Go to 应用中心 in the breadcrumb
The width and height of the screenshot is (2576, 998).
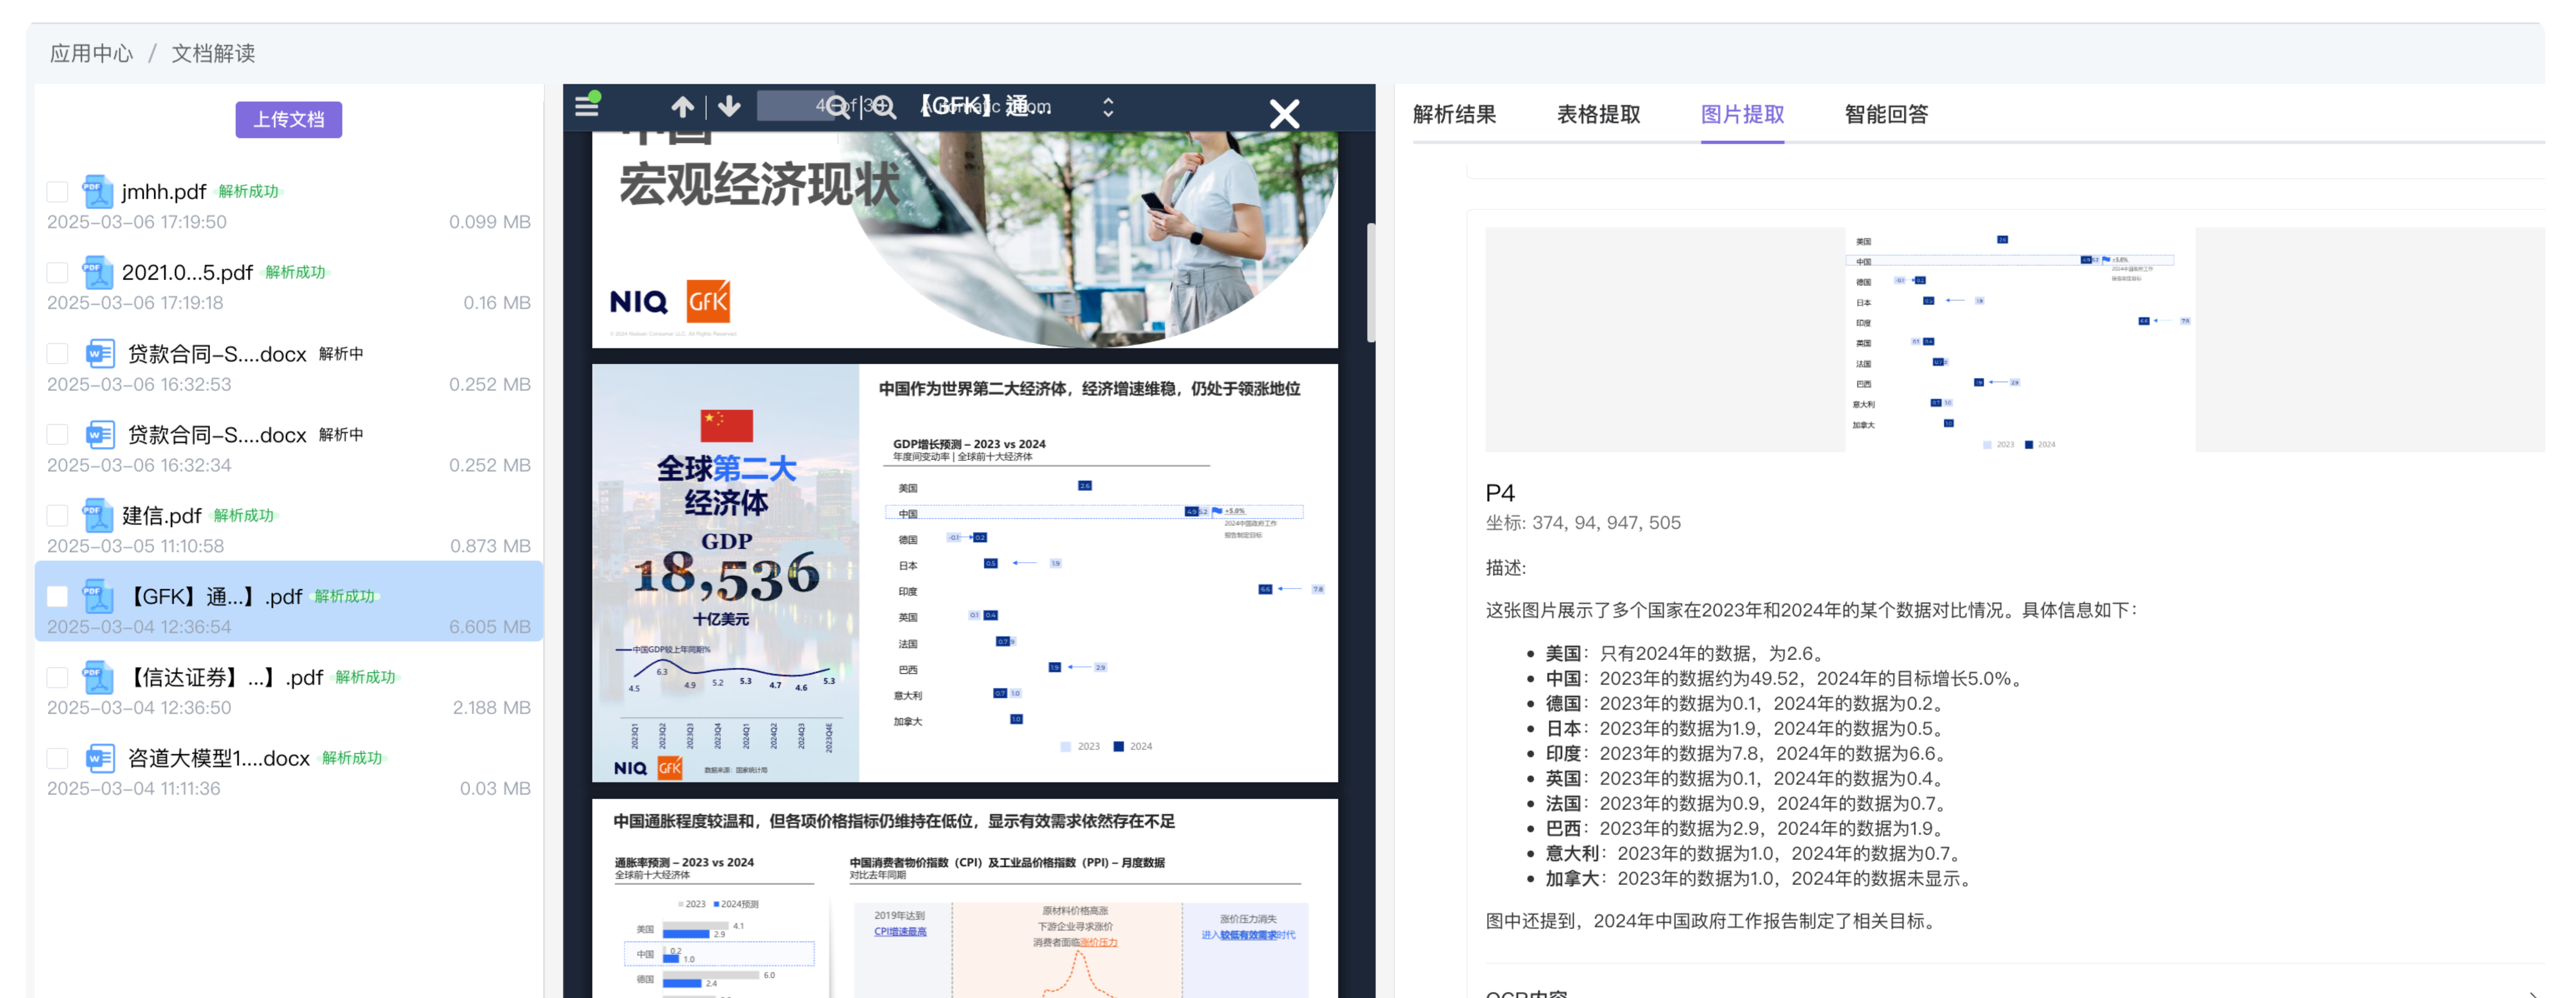pos(91,53)
